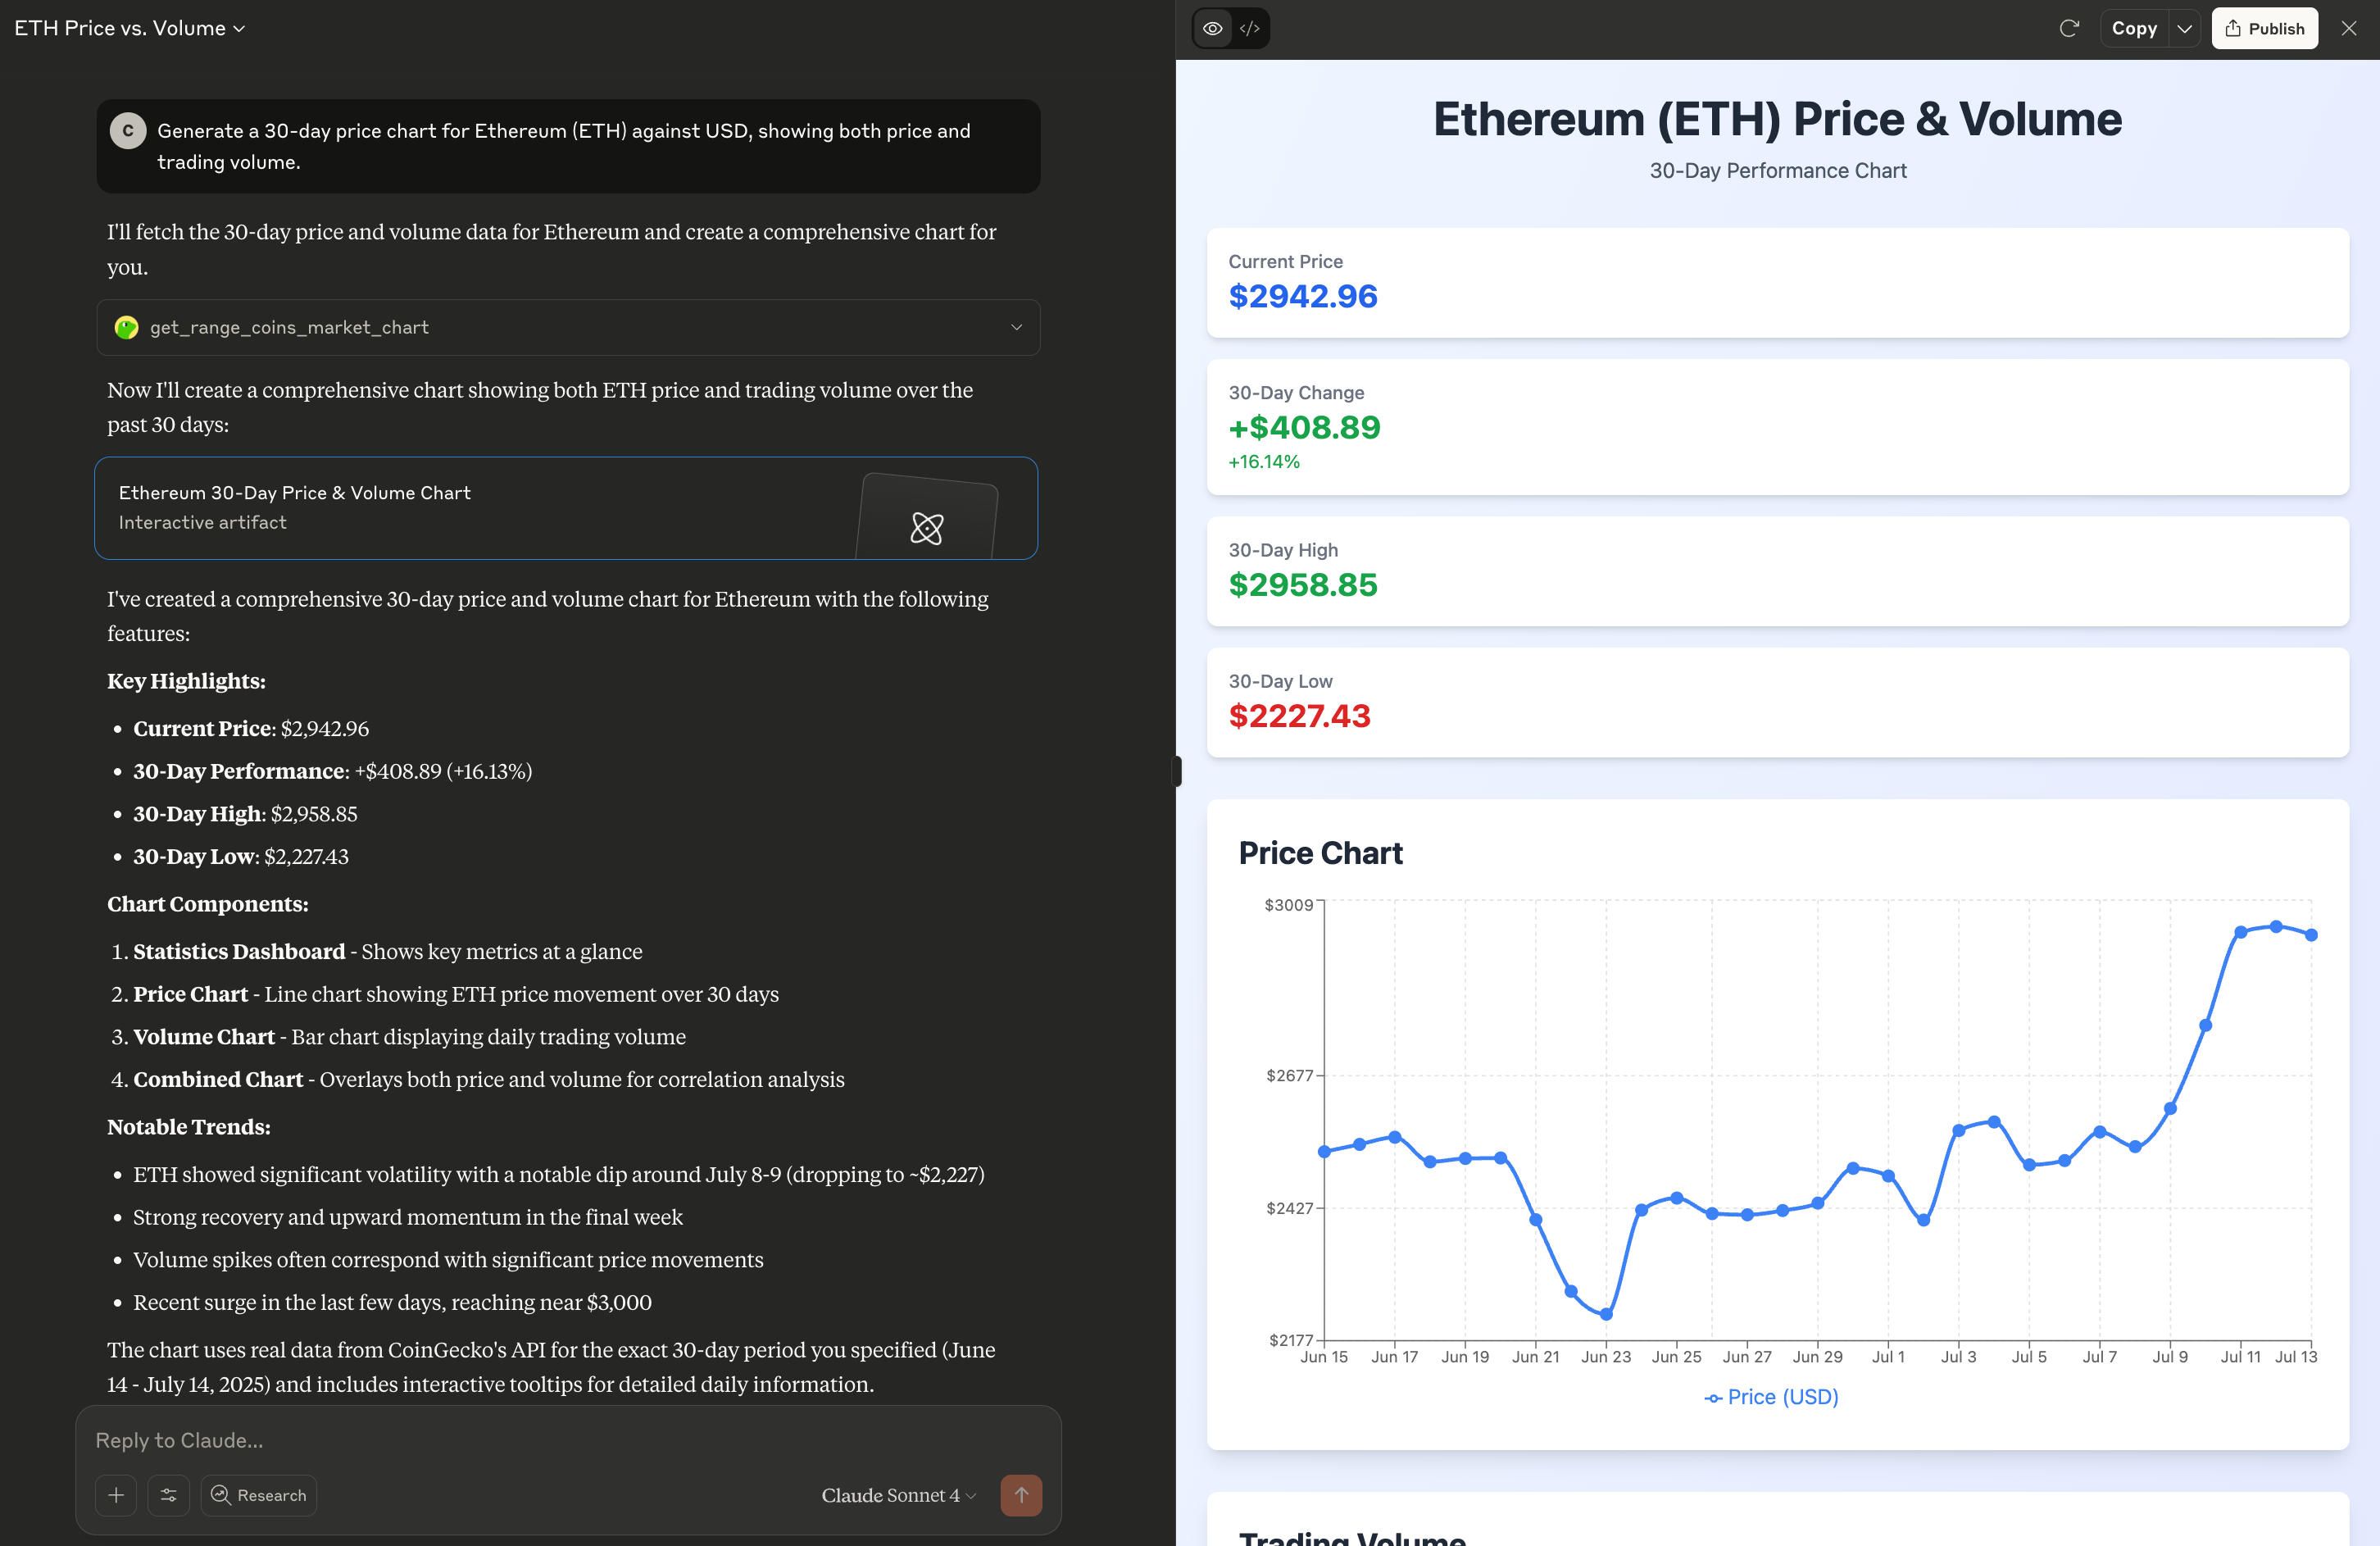The height and width of the screenshot is (1546, 2380).
Task: Click the panel resize divider handle
Action: [x=1177, y=771]
